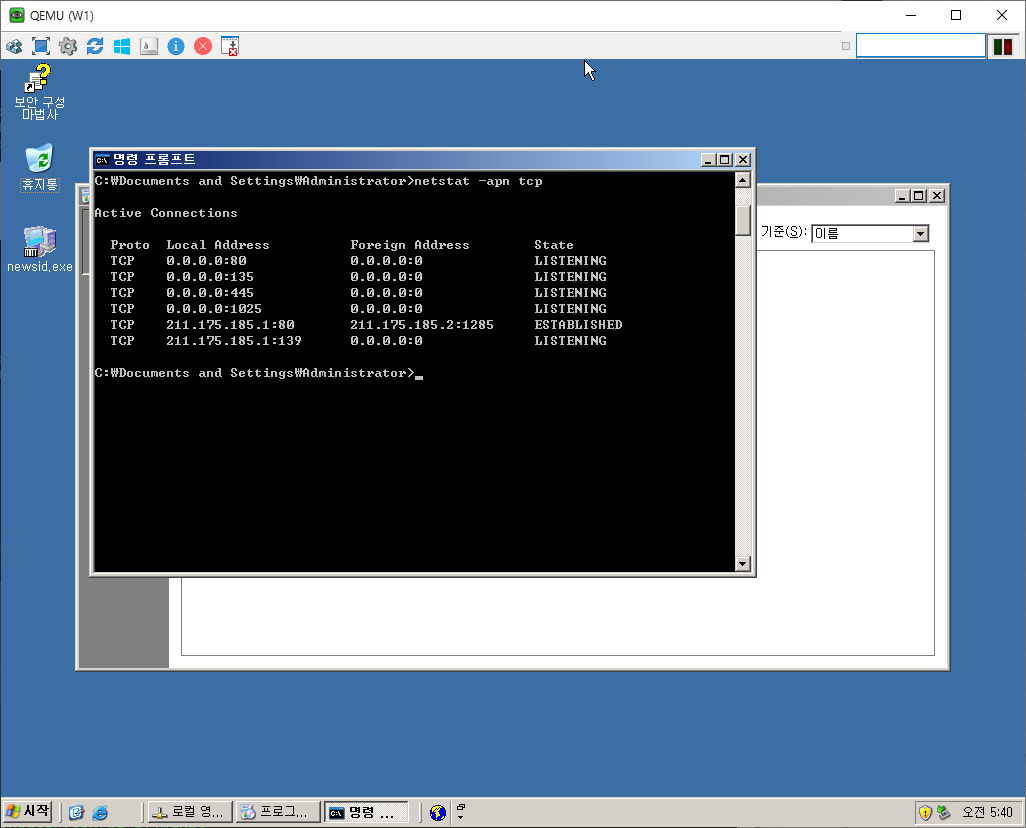Launch Internet Explorer quick launch icon

point(100,812)
